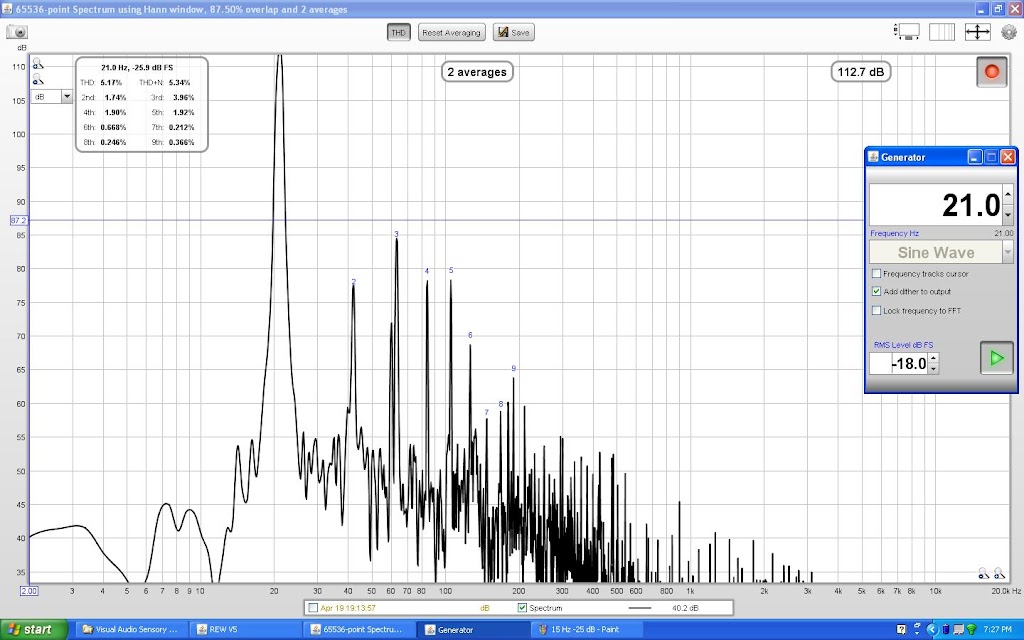Enable Lock frequency to FFT checkbox
Screen dimensions: 1024x640
(876, 311)
